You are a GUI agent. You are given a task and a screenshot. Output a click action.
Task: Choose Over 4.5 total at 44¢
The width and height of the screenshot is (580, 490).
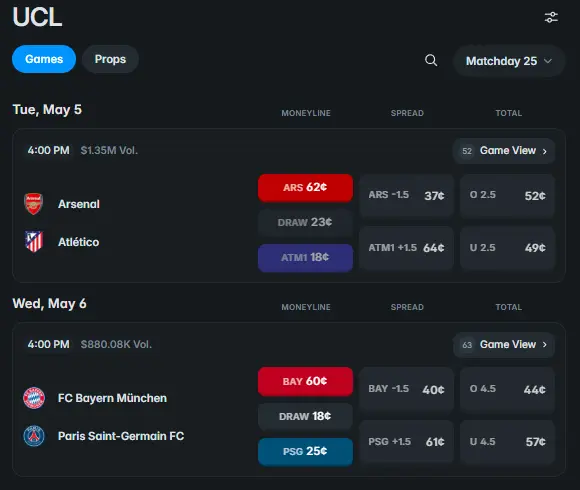507,389
